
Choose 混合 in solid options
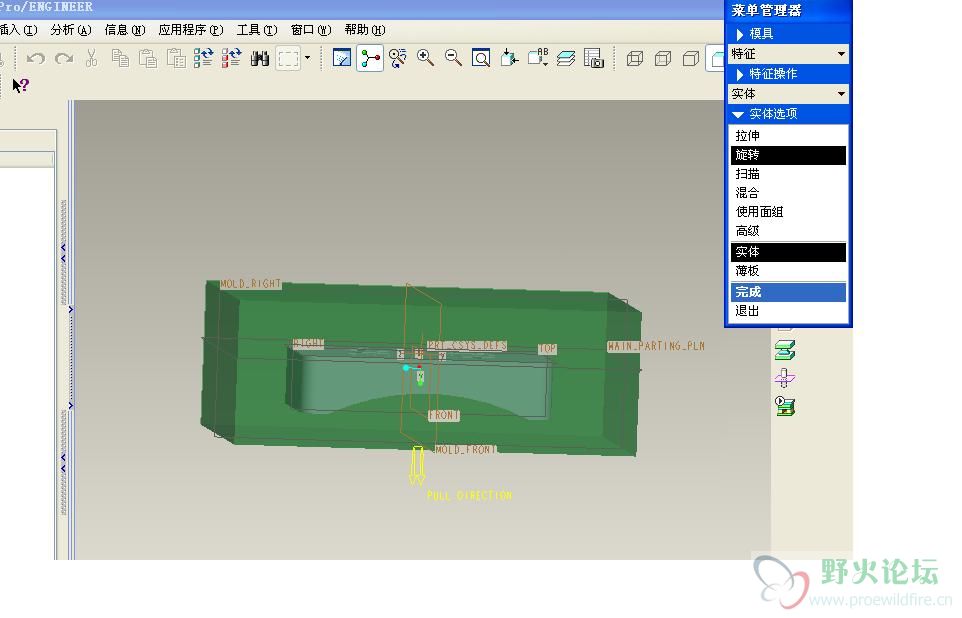click(788, 193)
